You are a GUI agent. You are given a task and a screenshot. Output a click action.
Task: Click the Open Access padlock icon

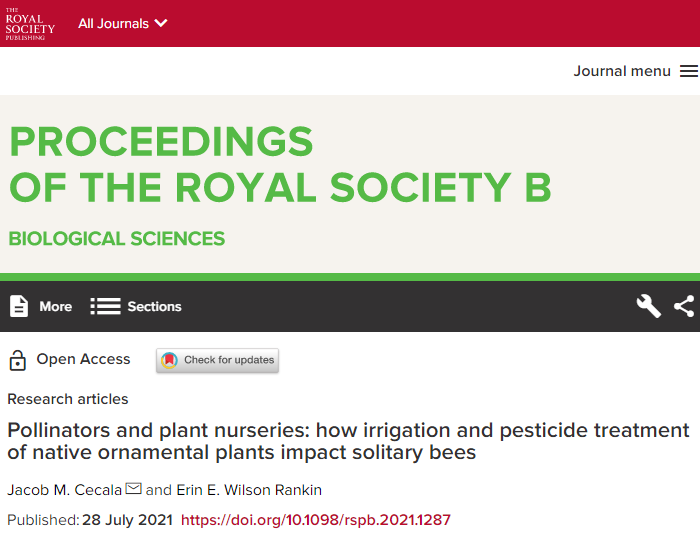coord(17,360)
